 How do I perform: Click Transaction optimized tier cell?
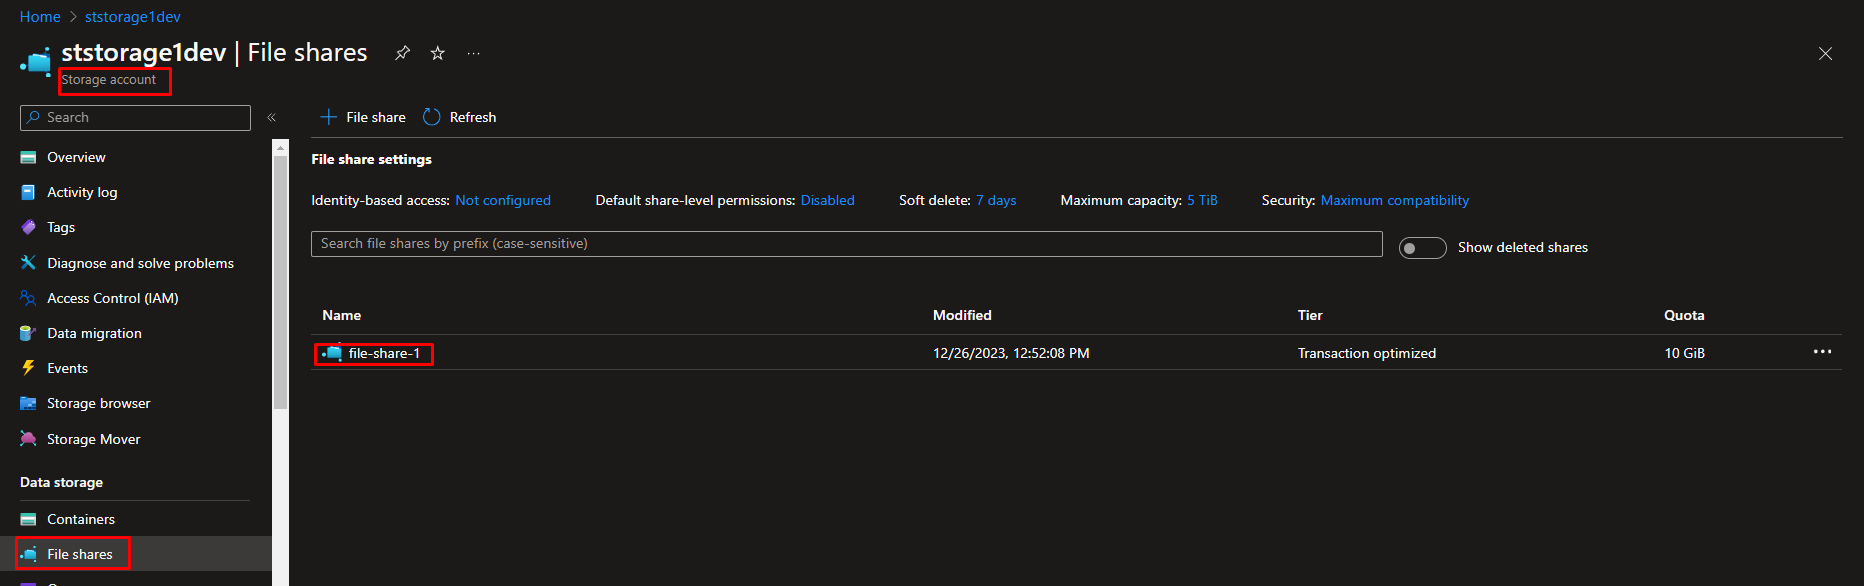pyautogui.click(x=1367, y=353)
